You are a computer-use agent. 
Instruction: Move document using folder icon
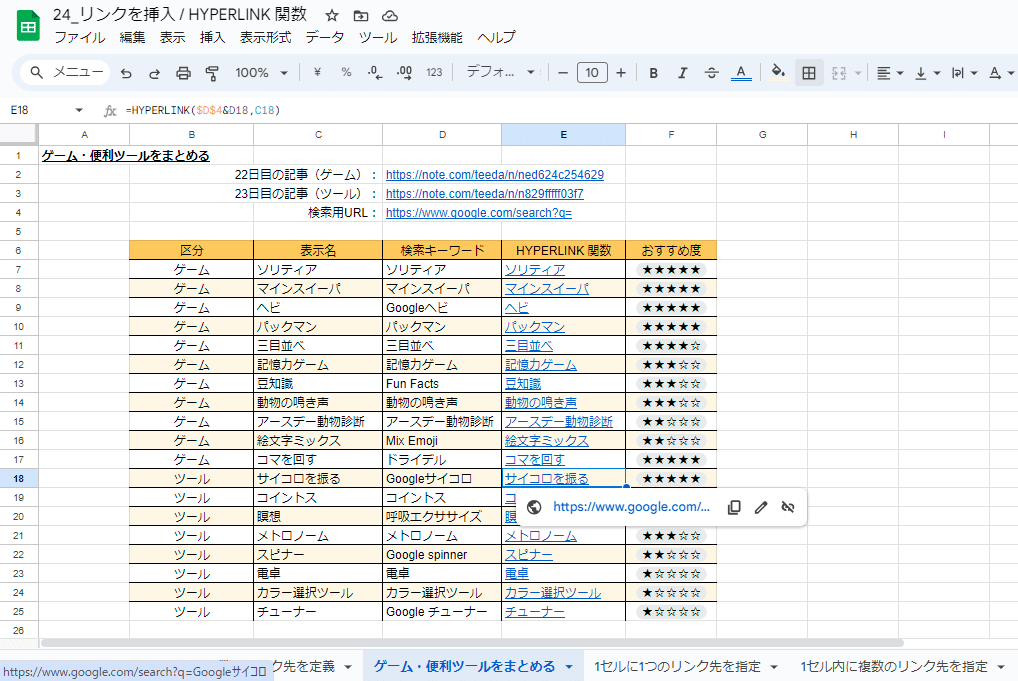361,16
